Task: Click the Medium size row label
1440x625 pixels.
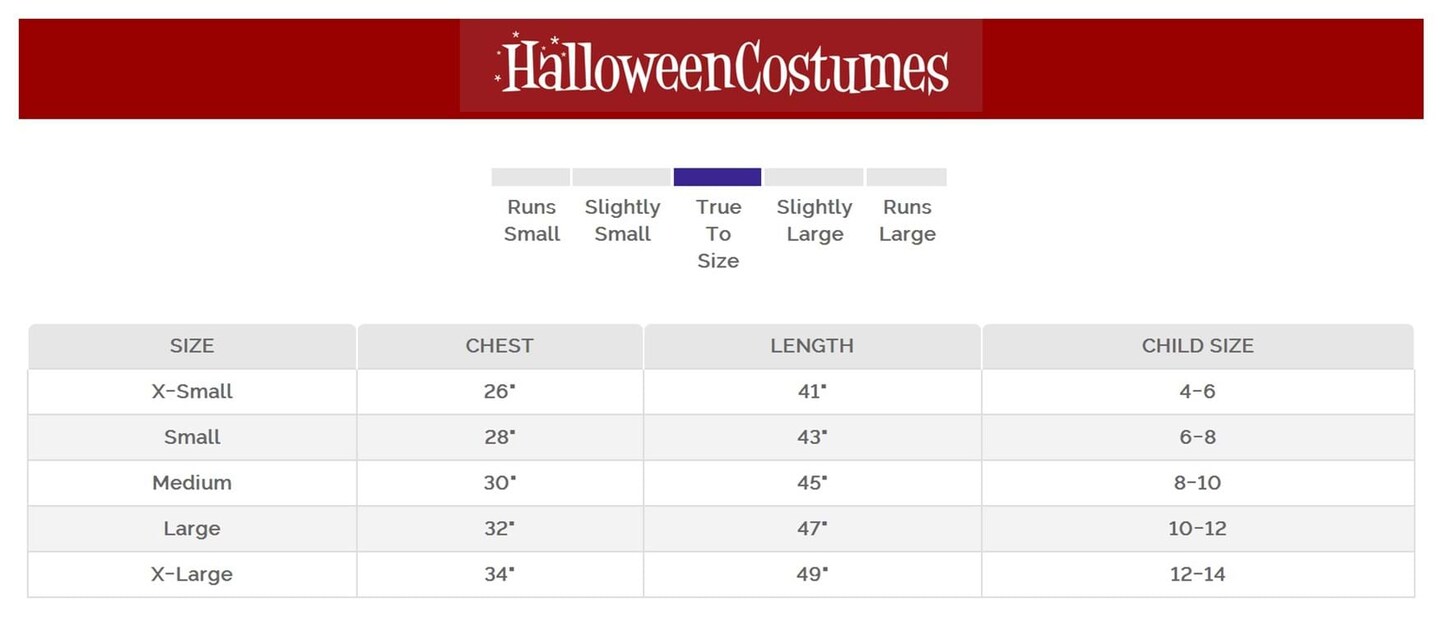Action: (x=192, y=483)
